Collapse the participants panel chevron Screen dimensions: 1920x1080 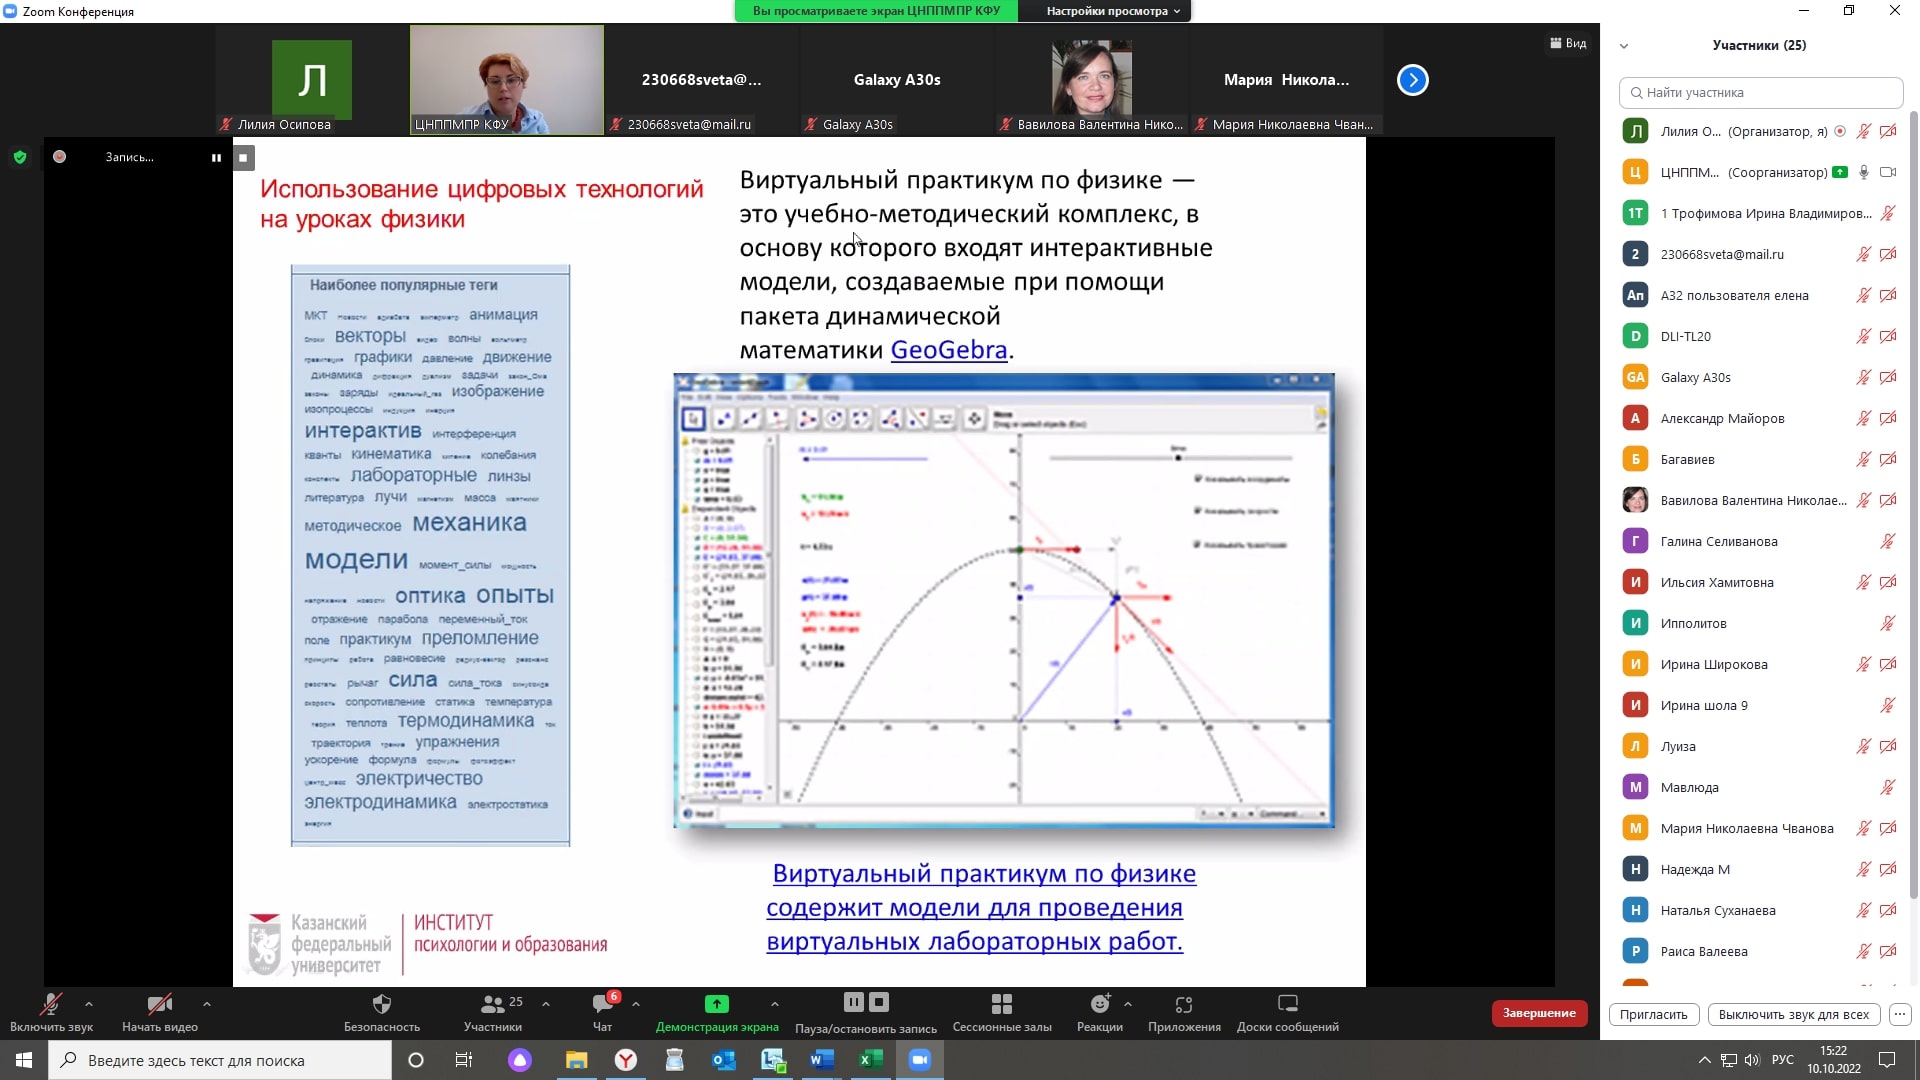pos(1624,46)
